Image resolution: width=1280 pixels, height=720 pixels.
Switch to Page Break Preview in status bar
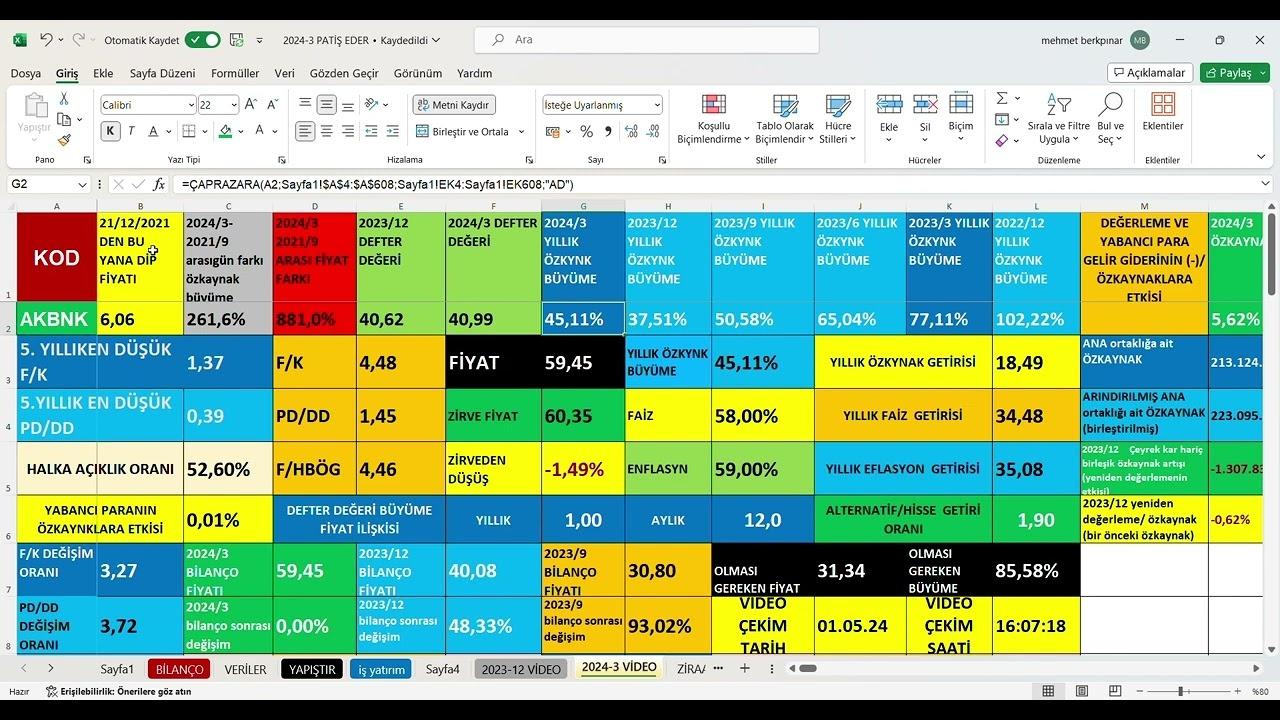1116,691
